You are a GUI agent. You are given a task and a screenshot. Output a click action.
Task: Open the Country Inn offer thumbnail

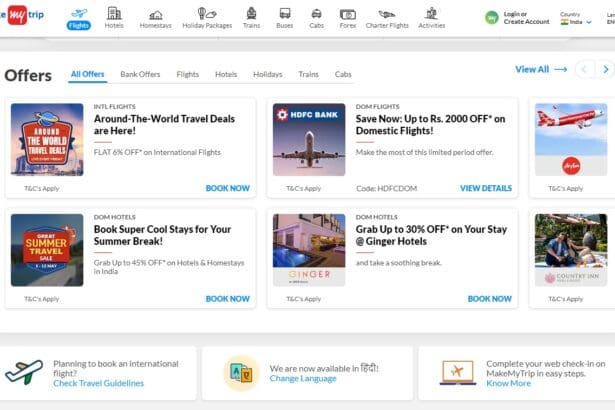click(x=571, y=250)
